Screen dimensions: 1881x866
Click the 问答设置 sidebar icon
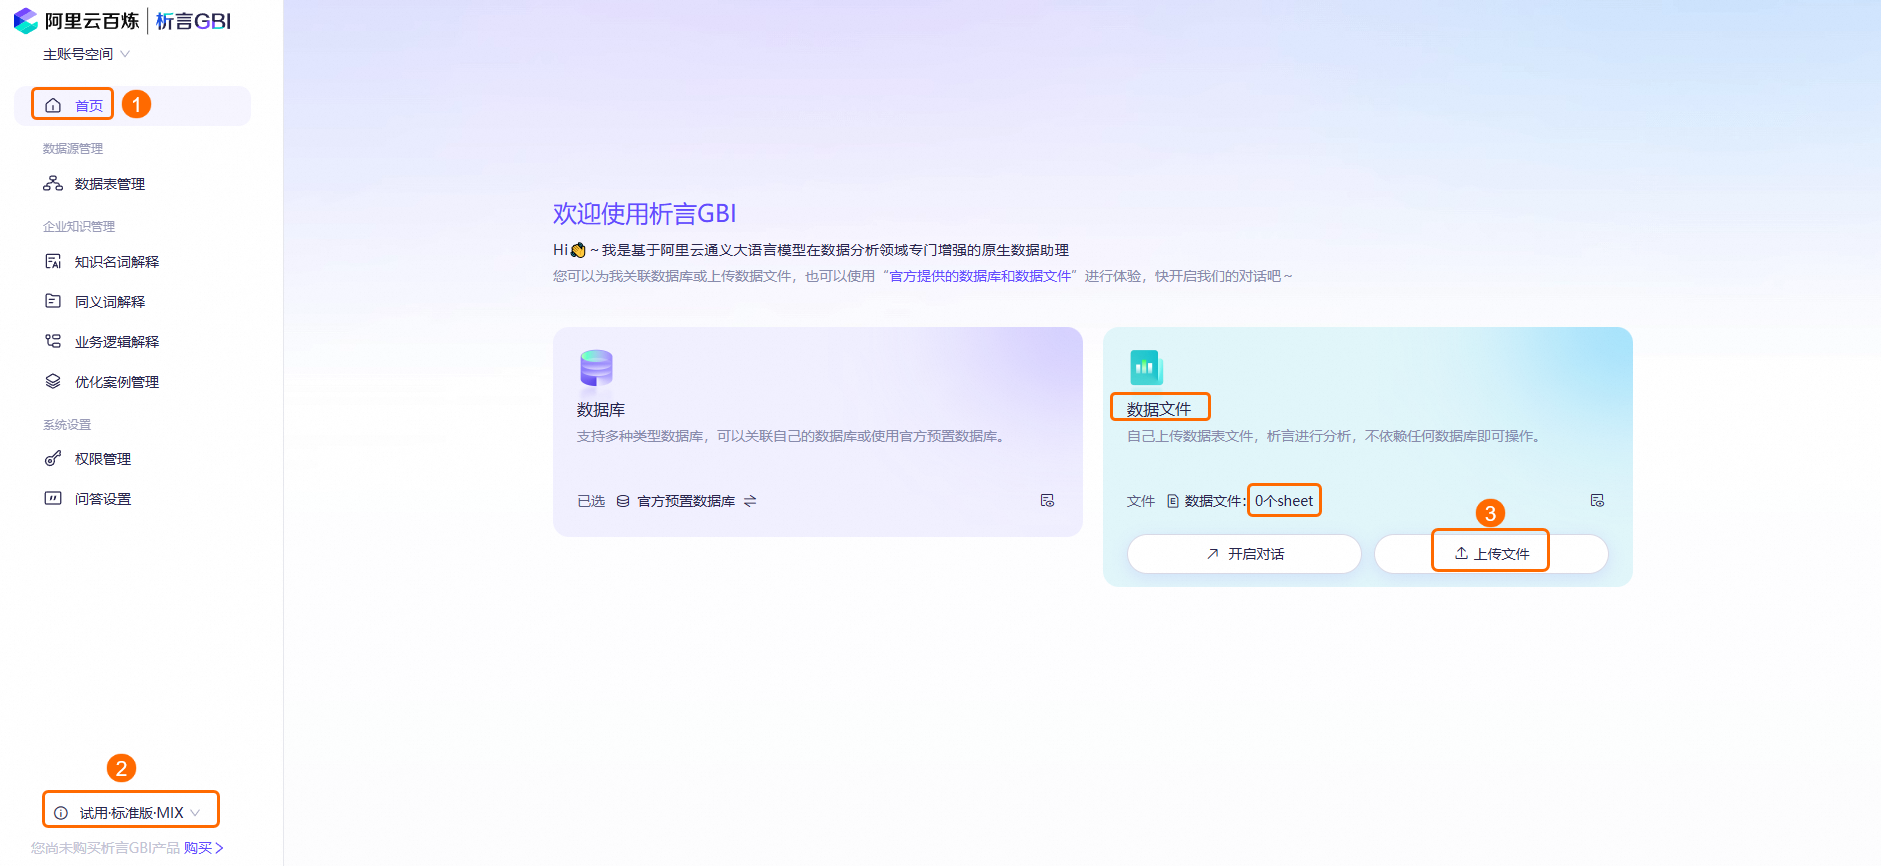pyautogui.click(x=53, y=498)
